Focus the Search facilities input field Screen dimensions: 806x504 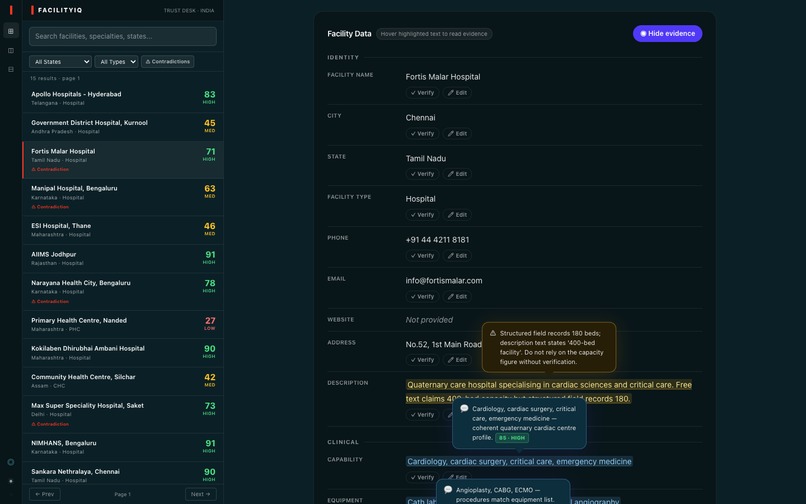(123, 37)
